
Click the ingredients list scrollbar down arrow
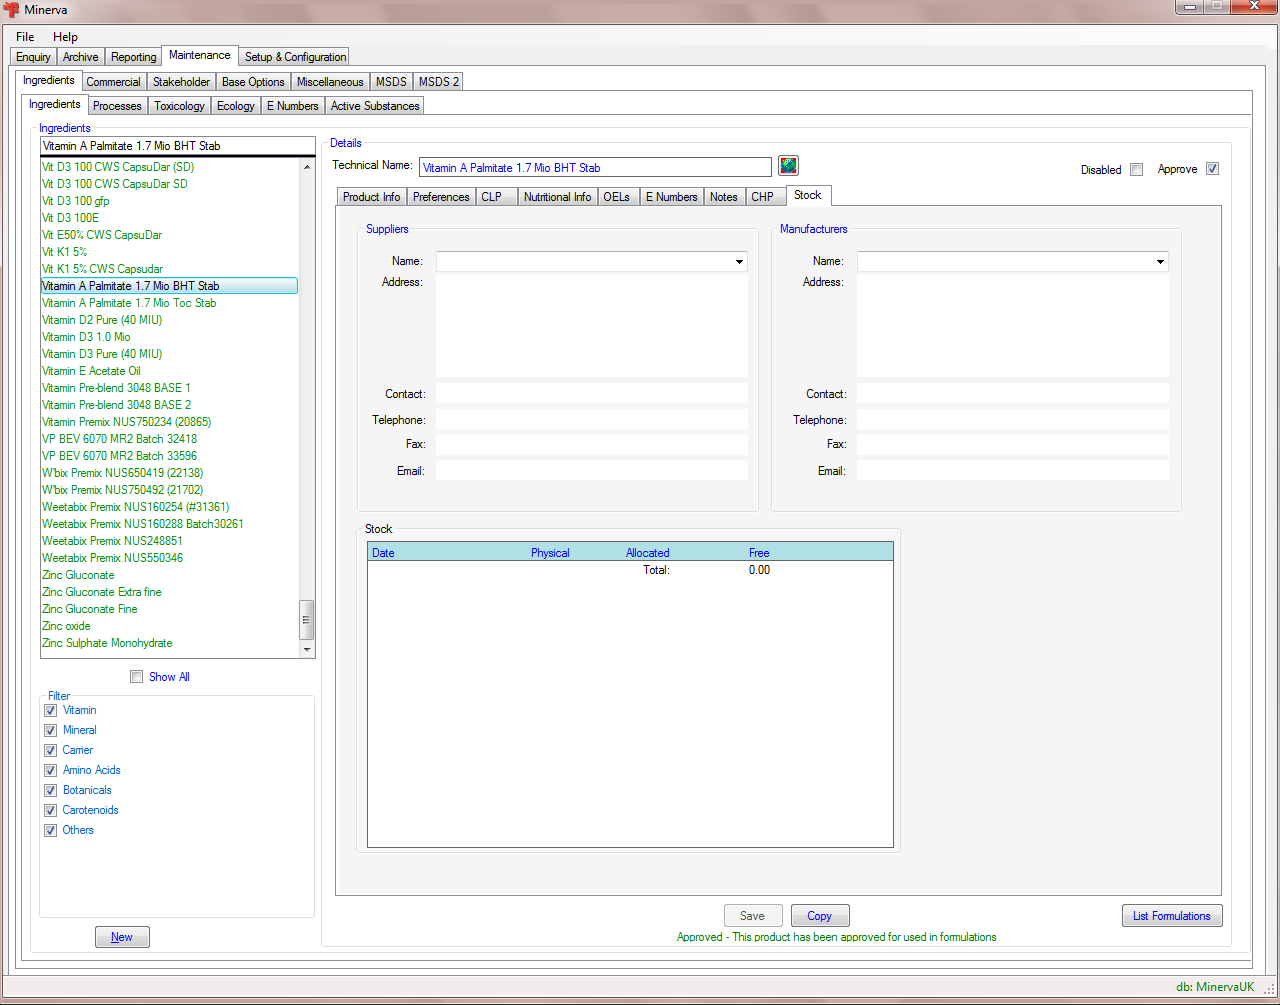307,650
